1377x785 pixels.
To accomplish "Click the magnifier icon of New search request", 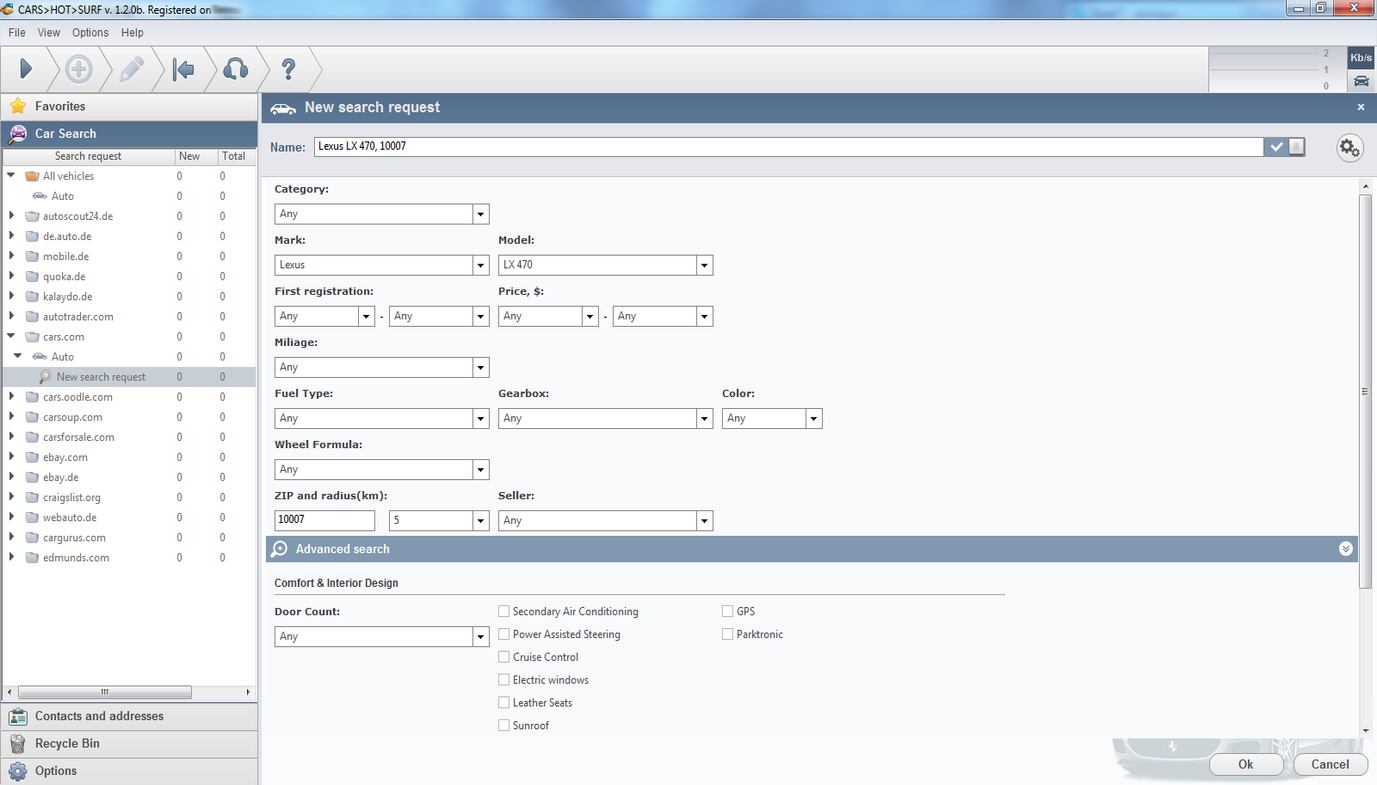I will (46, 377).
